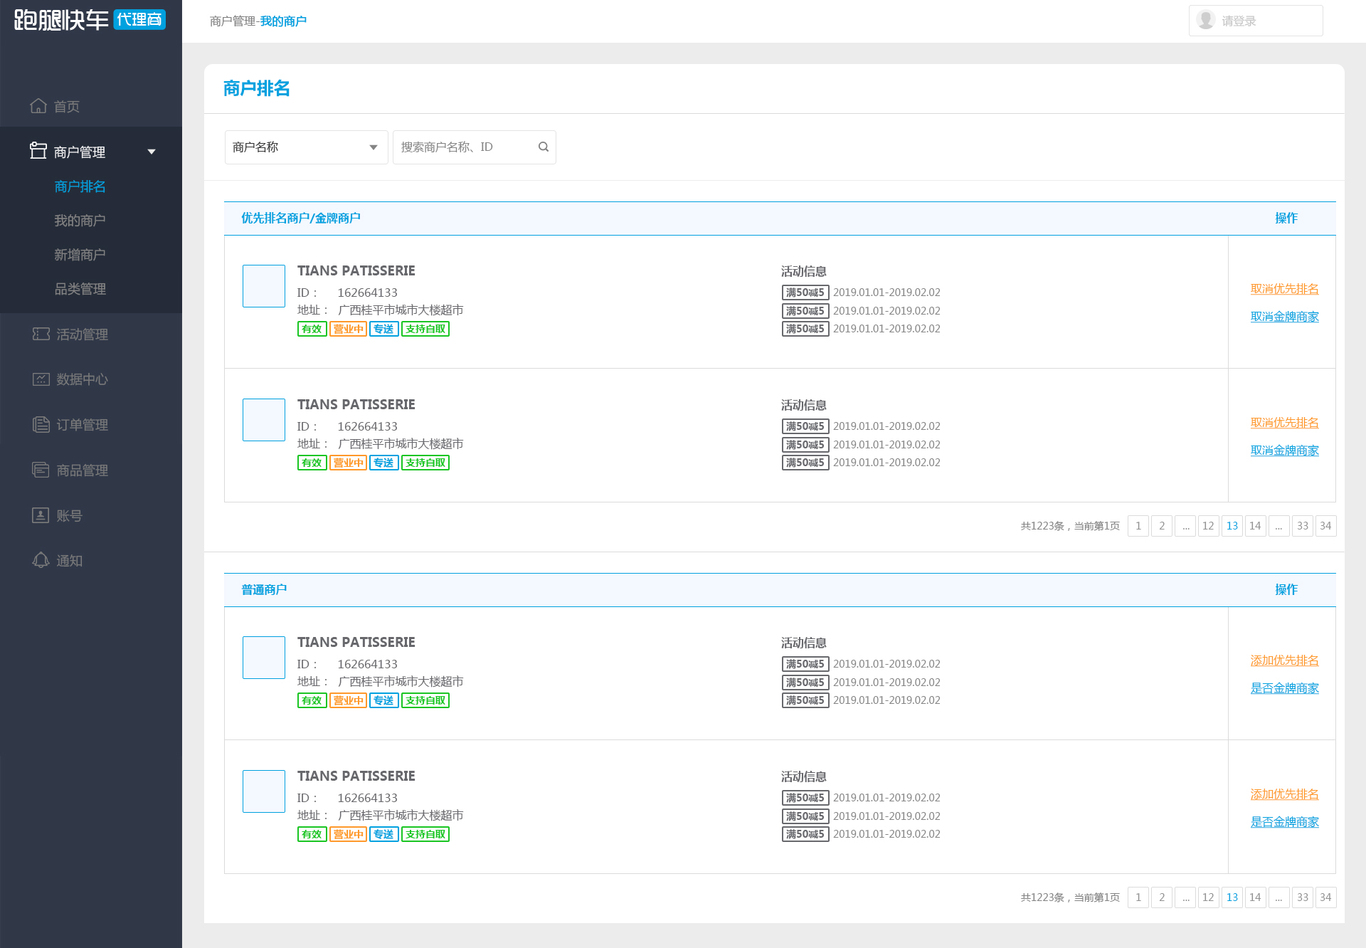Click the 商品管理 icon
The height and width of the screenshot is (948, 1366).
41,470
